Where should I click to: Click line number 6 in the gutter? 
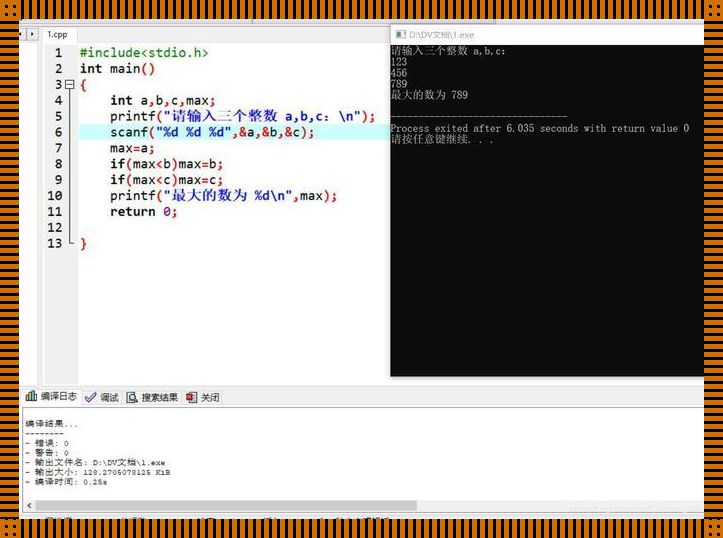click(x=58, y=132)
